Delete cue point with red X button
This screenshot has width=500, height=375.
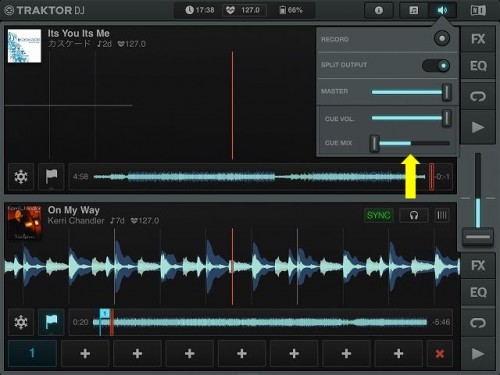440,353
